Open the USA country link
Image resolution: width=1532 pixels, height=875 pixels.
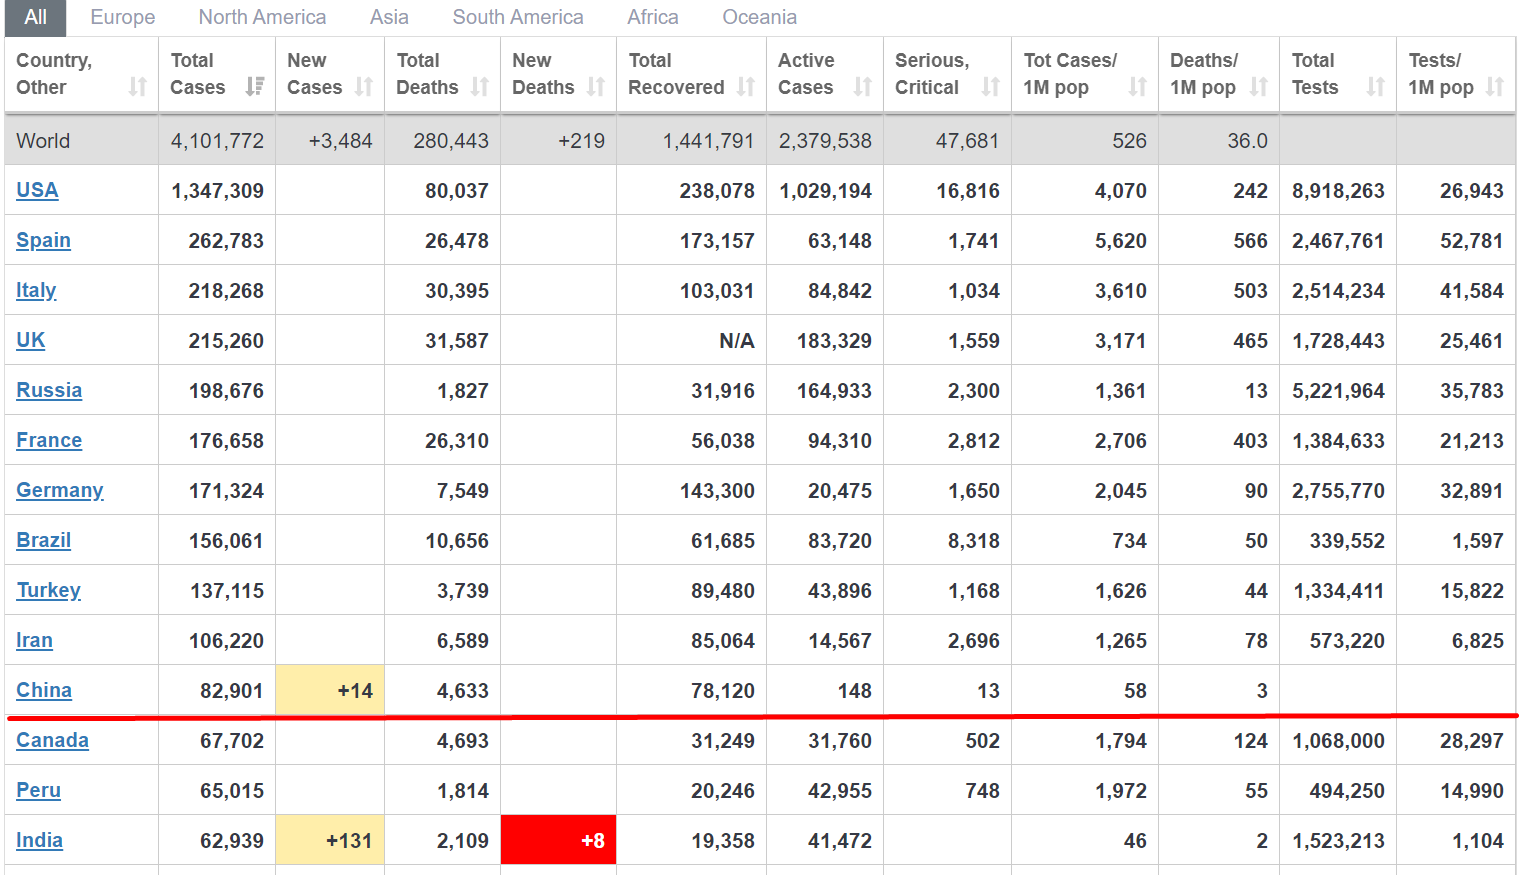click(37, 190)
